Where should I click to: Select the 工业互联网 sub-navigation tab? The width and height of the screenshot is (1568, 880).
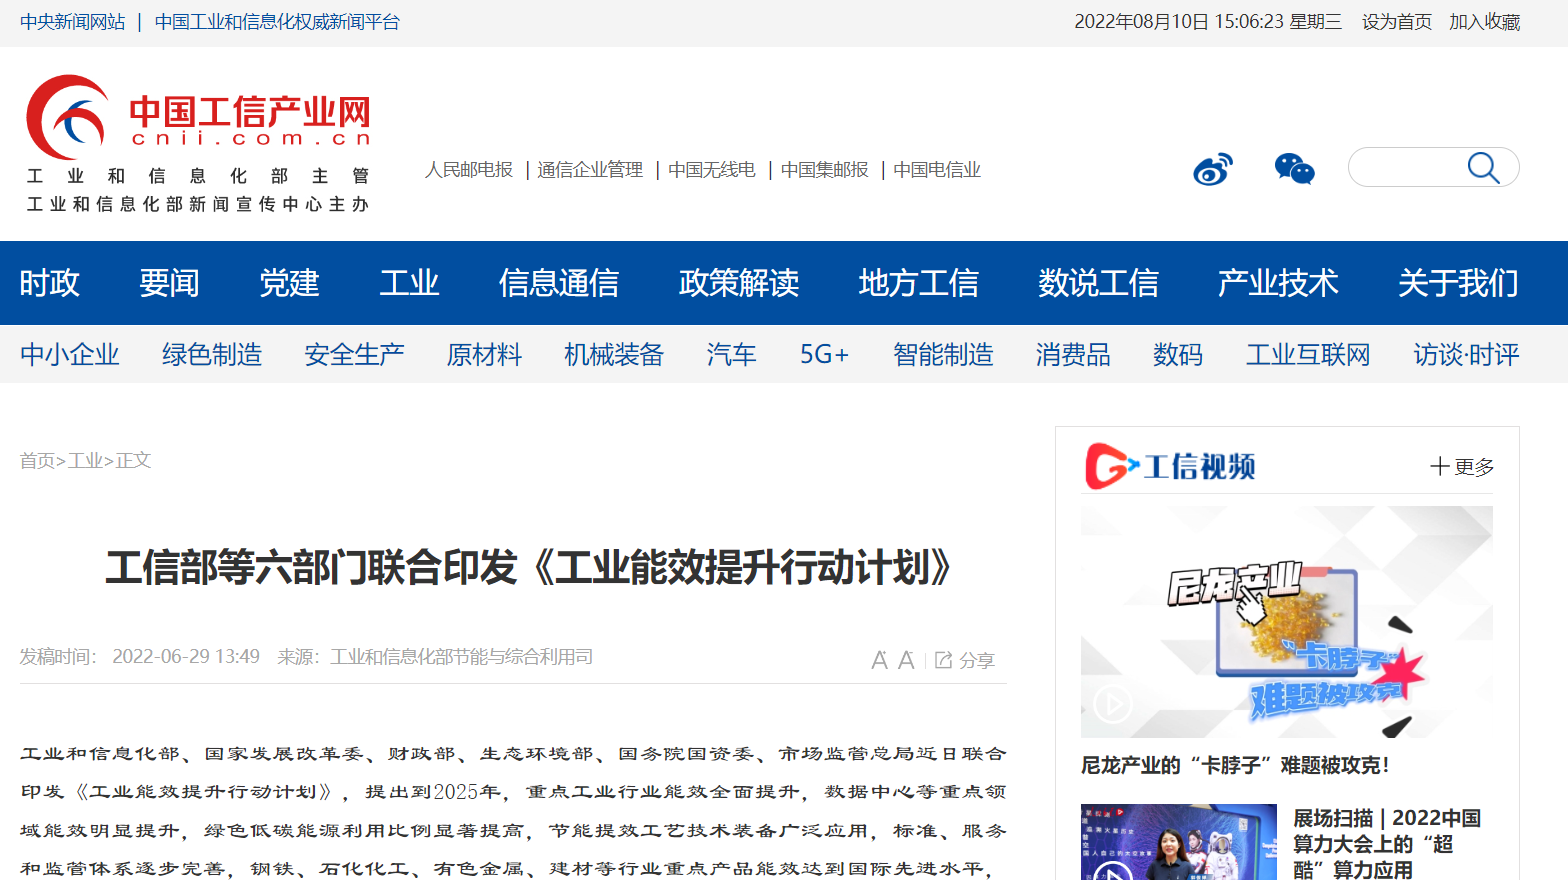(1307, 355)
